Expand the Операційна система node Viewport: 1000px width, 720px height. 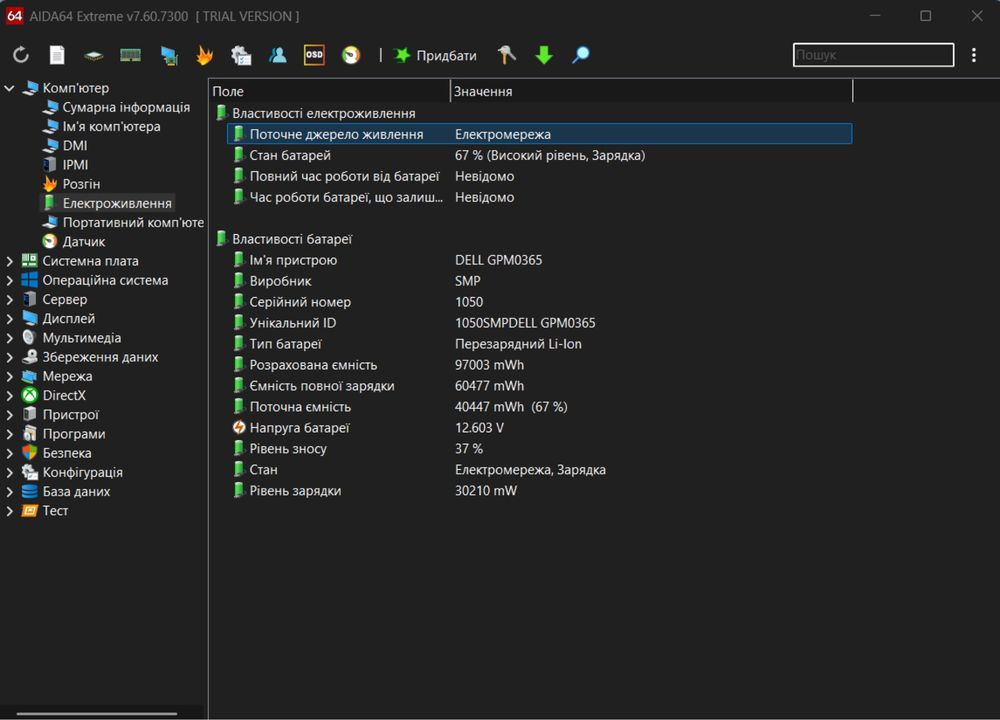click(9, 280)
